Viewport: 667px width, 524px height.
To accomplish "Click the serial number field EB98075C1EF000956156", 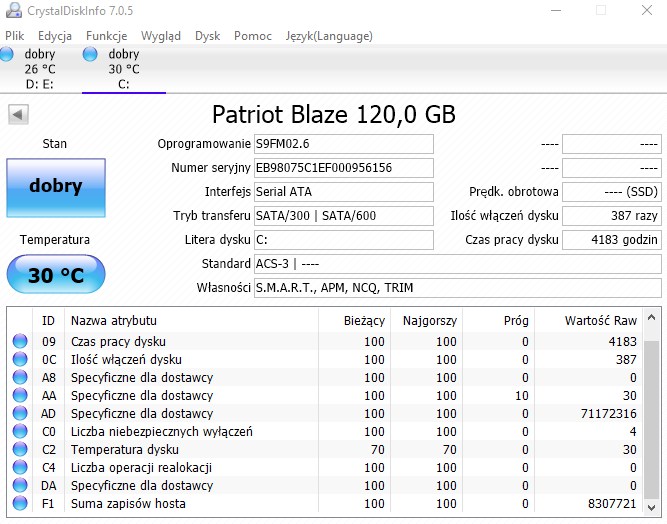I will [344, 168].
